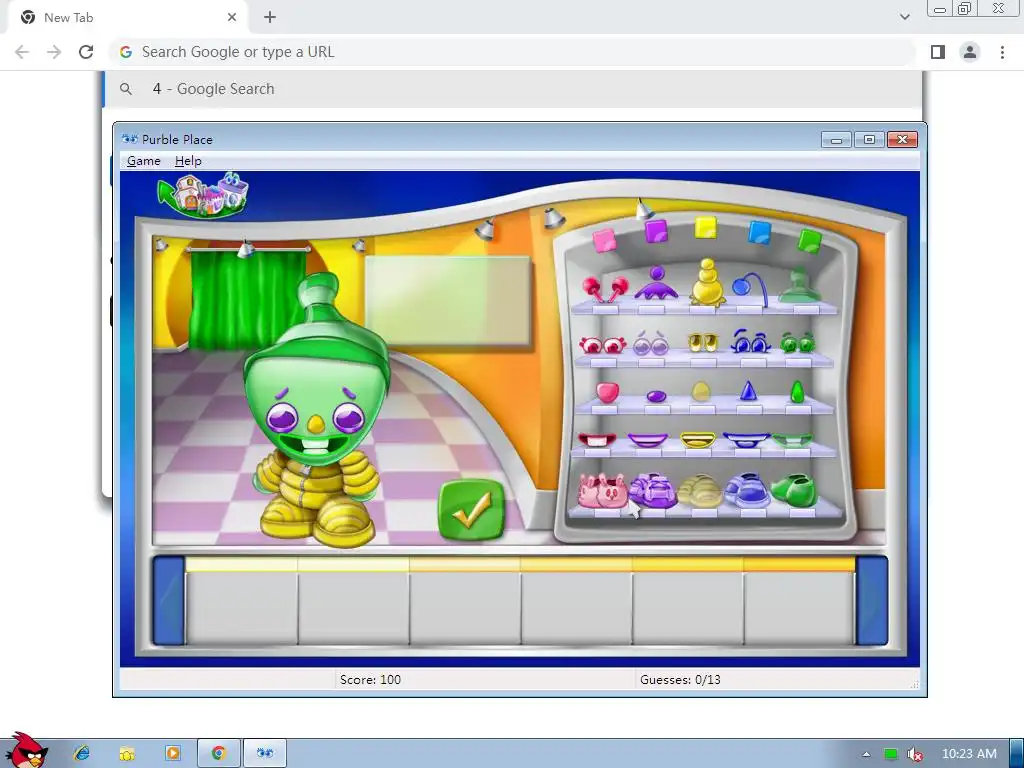Submit guess with the green checkmark button
The image size is (1024, 768).
472,510
